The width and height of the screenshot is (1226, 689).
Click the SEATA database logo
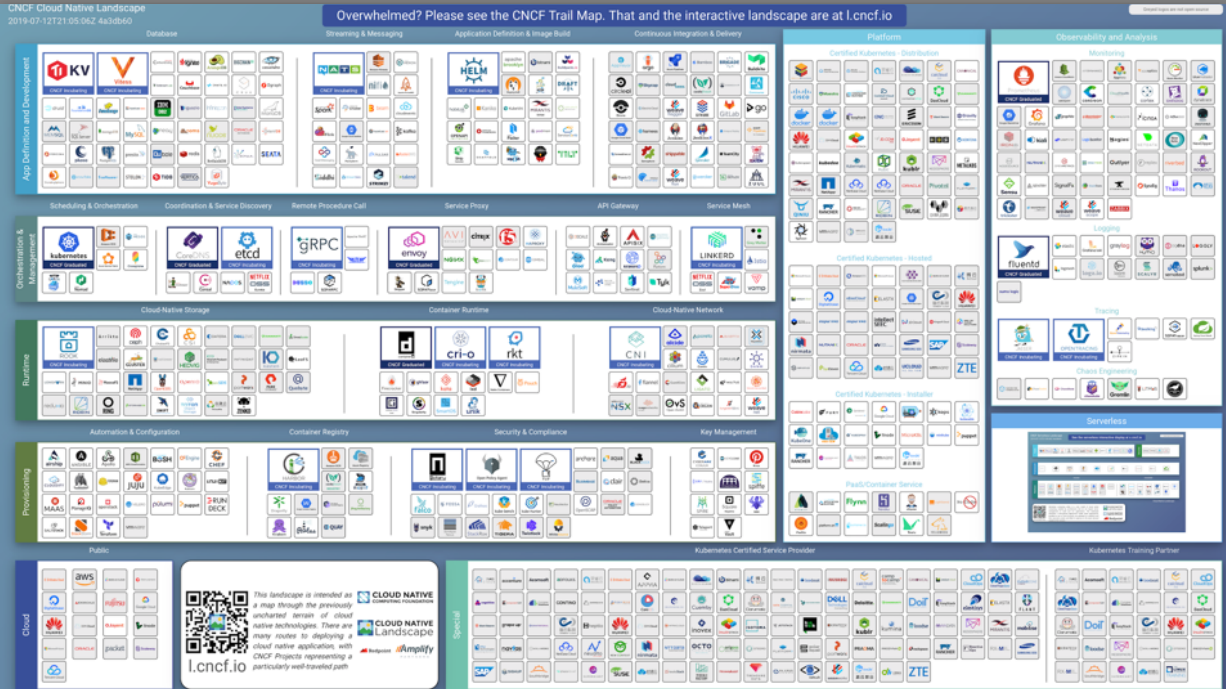click(270, 154)
